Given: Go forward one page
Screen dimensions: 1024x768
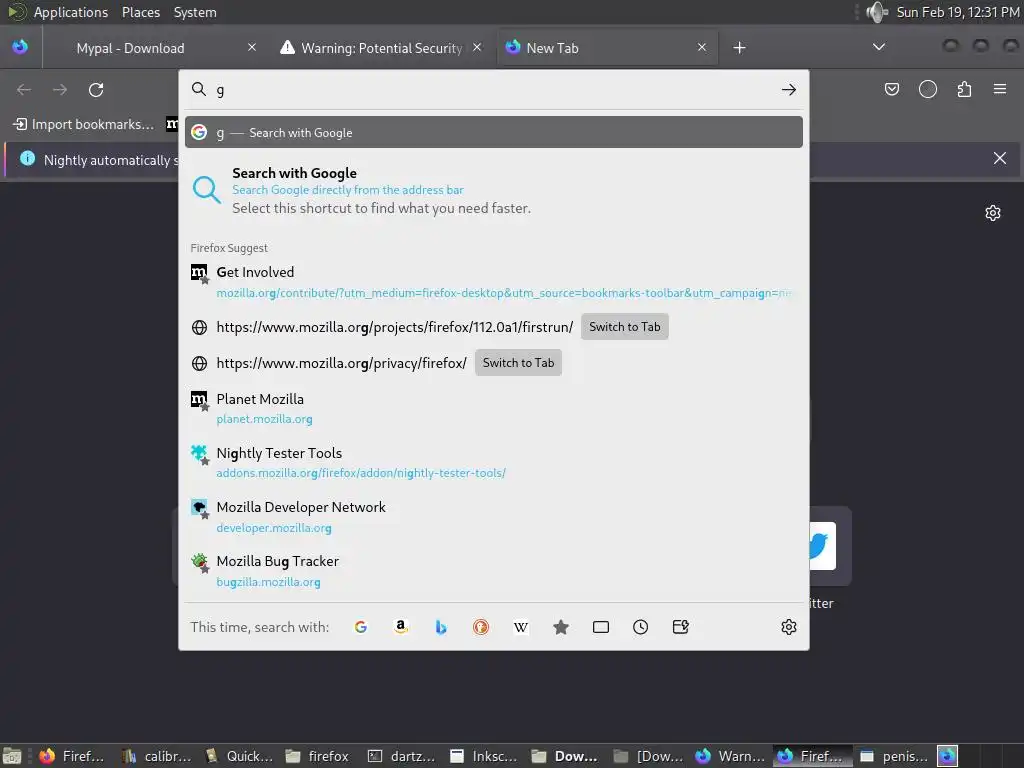Looking at the screenshot, I should [x=60, y=89].
